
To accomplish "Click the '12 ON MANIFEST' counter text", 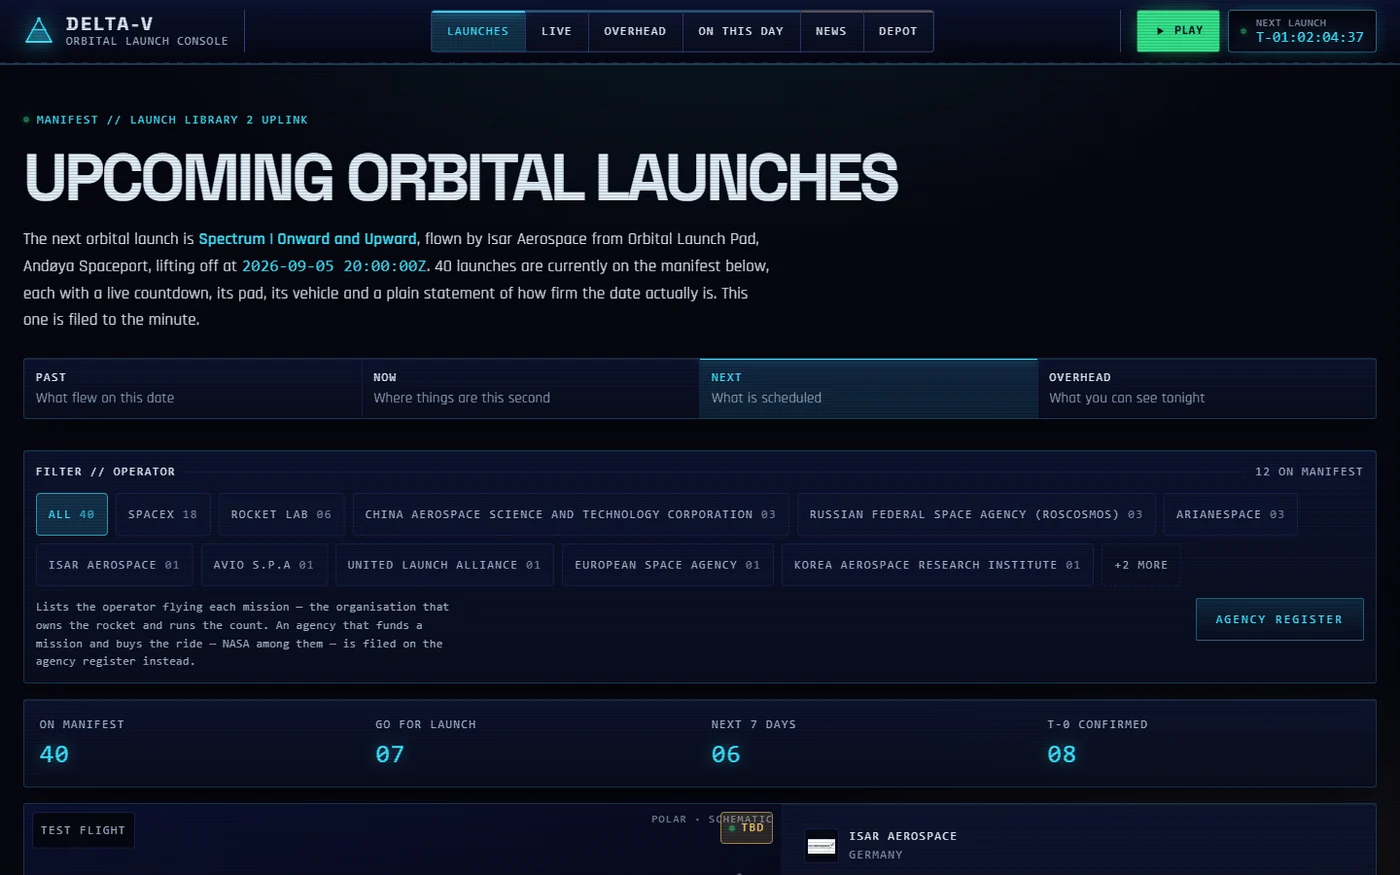I will (x=1309, y=471).
